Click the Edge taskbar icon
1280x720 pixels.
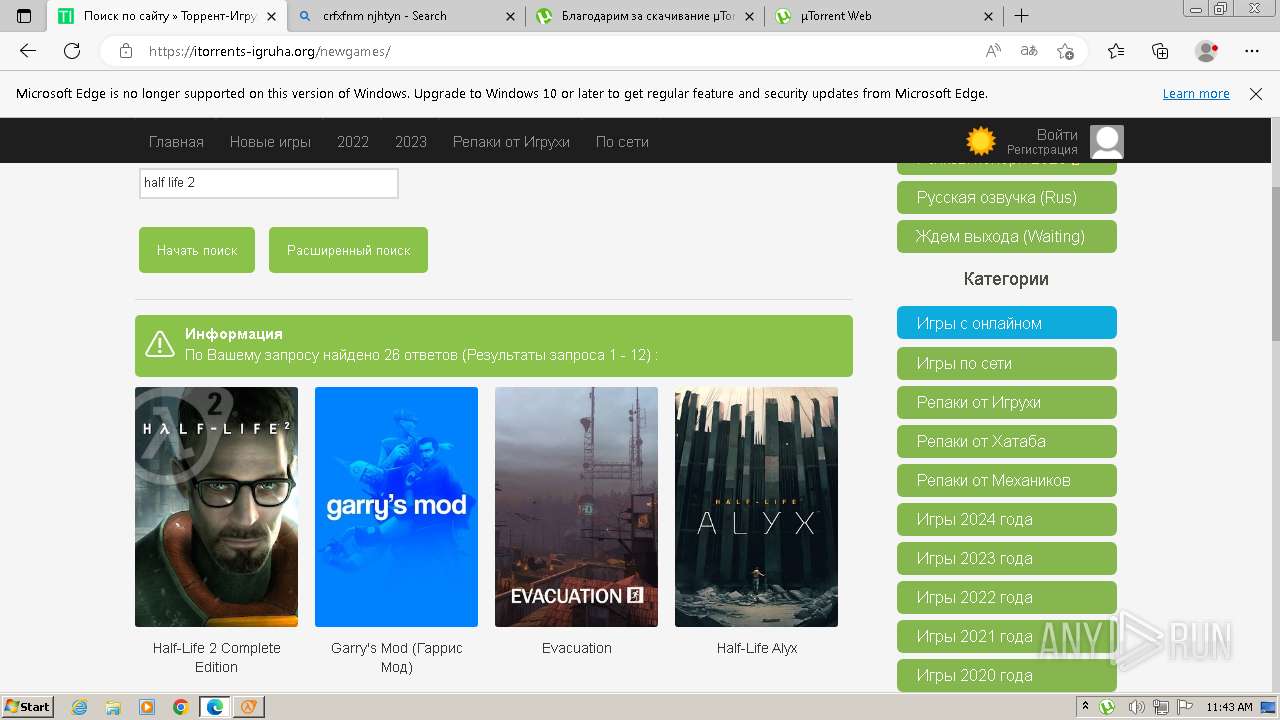tap(215, 707)
